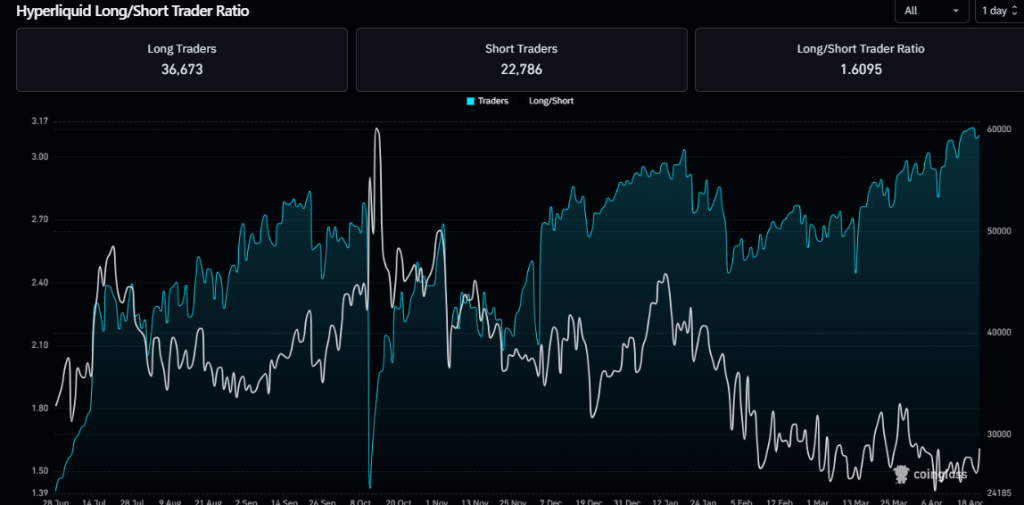Click the 3.17 maximum label on left axis
This screenshot has width=1024, height=505.
(x=40, y=122)
